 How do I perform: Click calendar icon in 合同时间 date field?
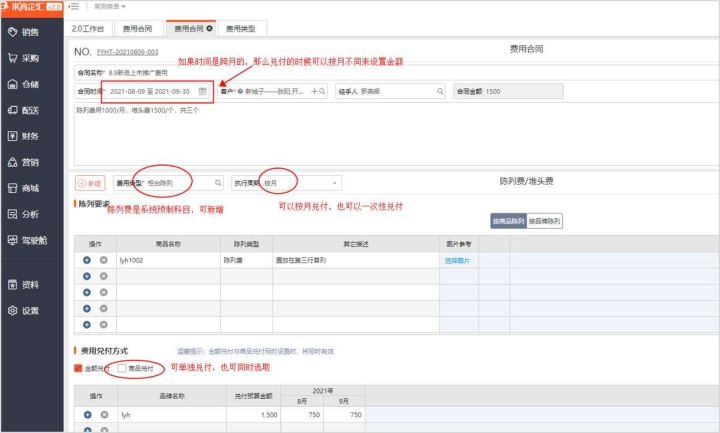[x=203, y=91]
